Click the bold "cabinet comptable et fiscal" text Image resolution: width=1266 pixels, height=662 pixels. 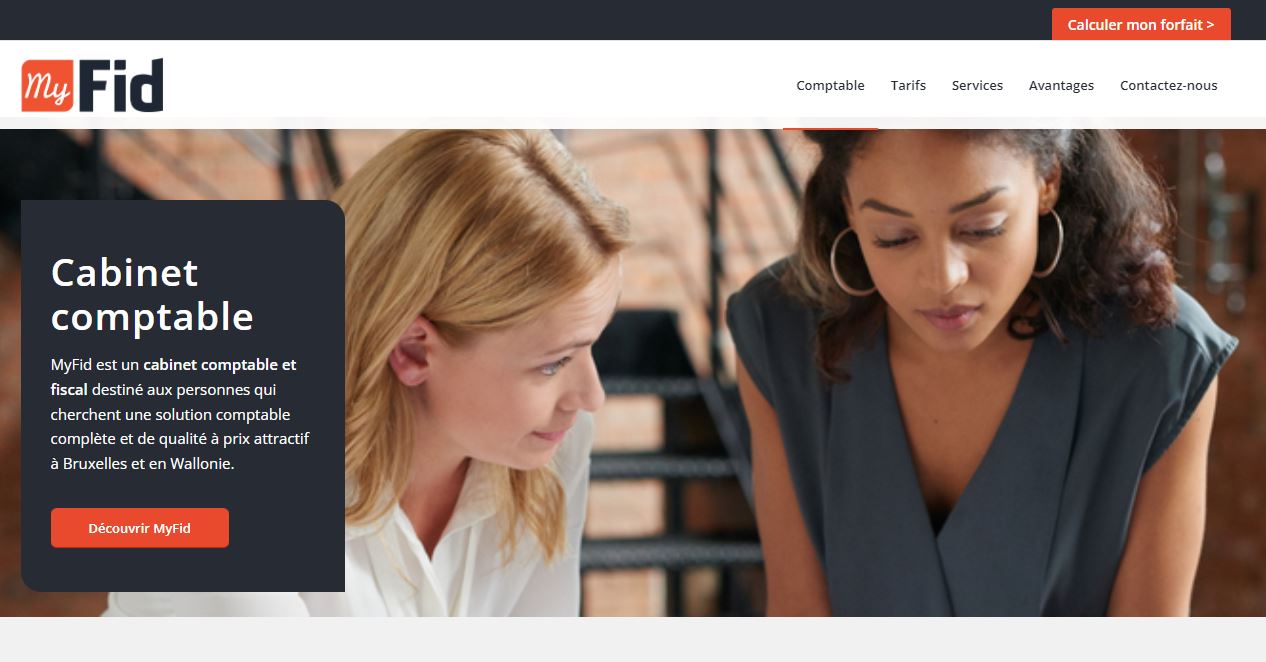pyautogui.click(x=173, y=376)
